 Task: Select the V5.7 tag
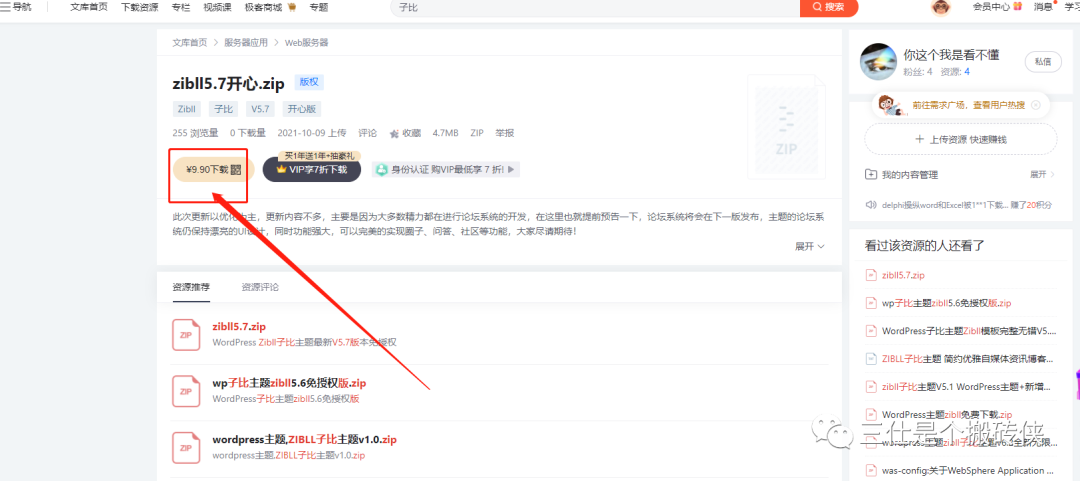tap(262, 109)
